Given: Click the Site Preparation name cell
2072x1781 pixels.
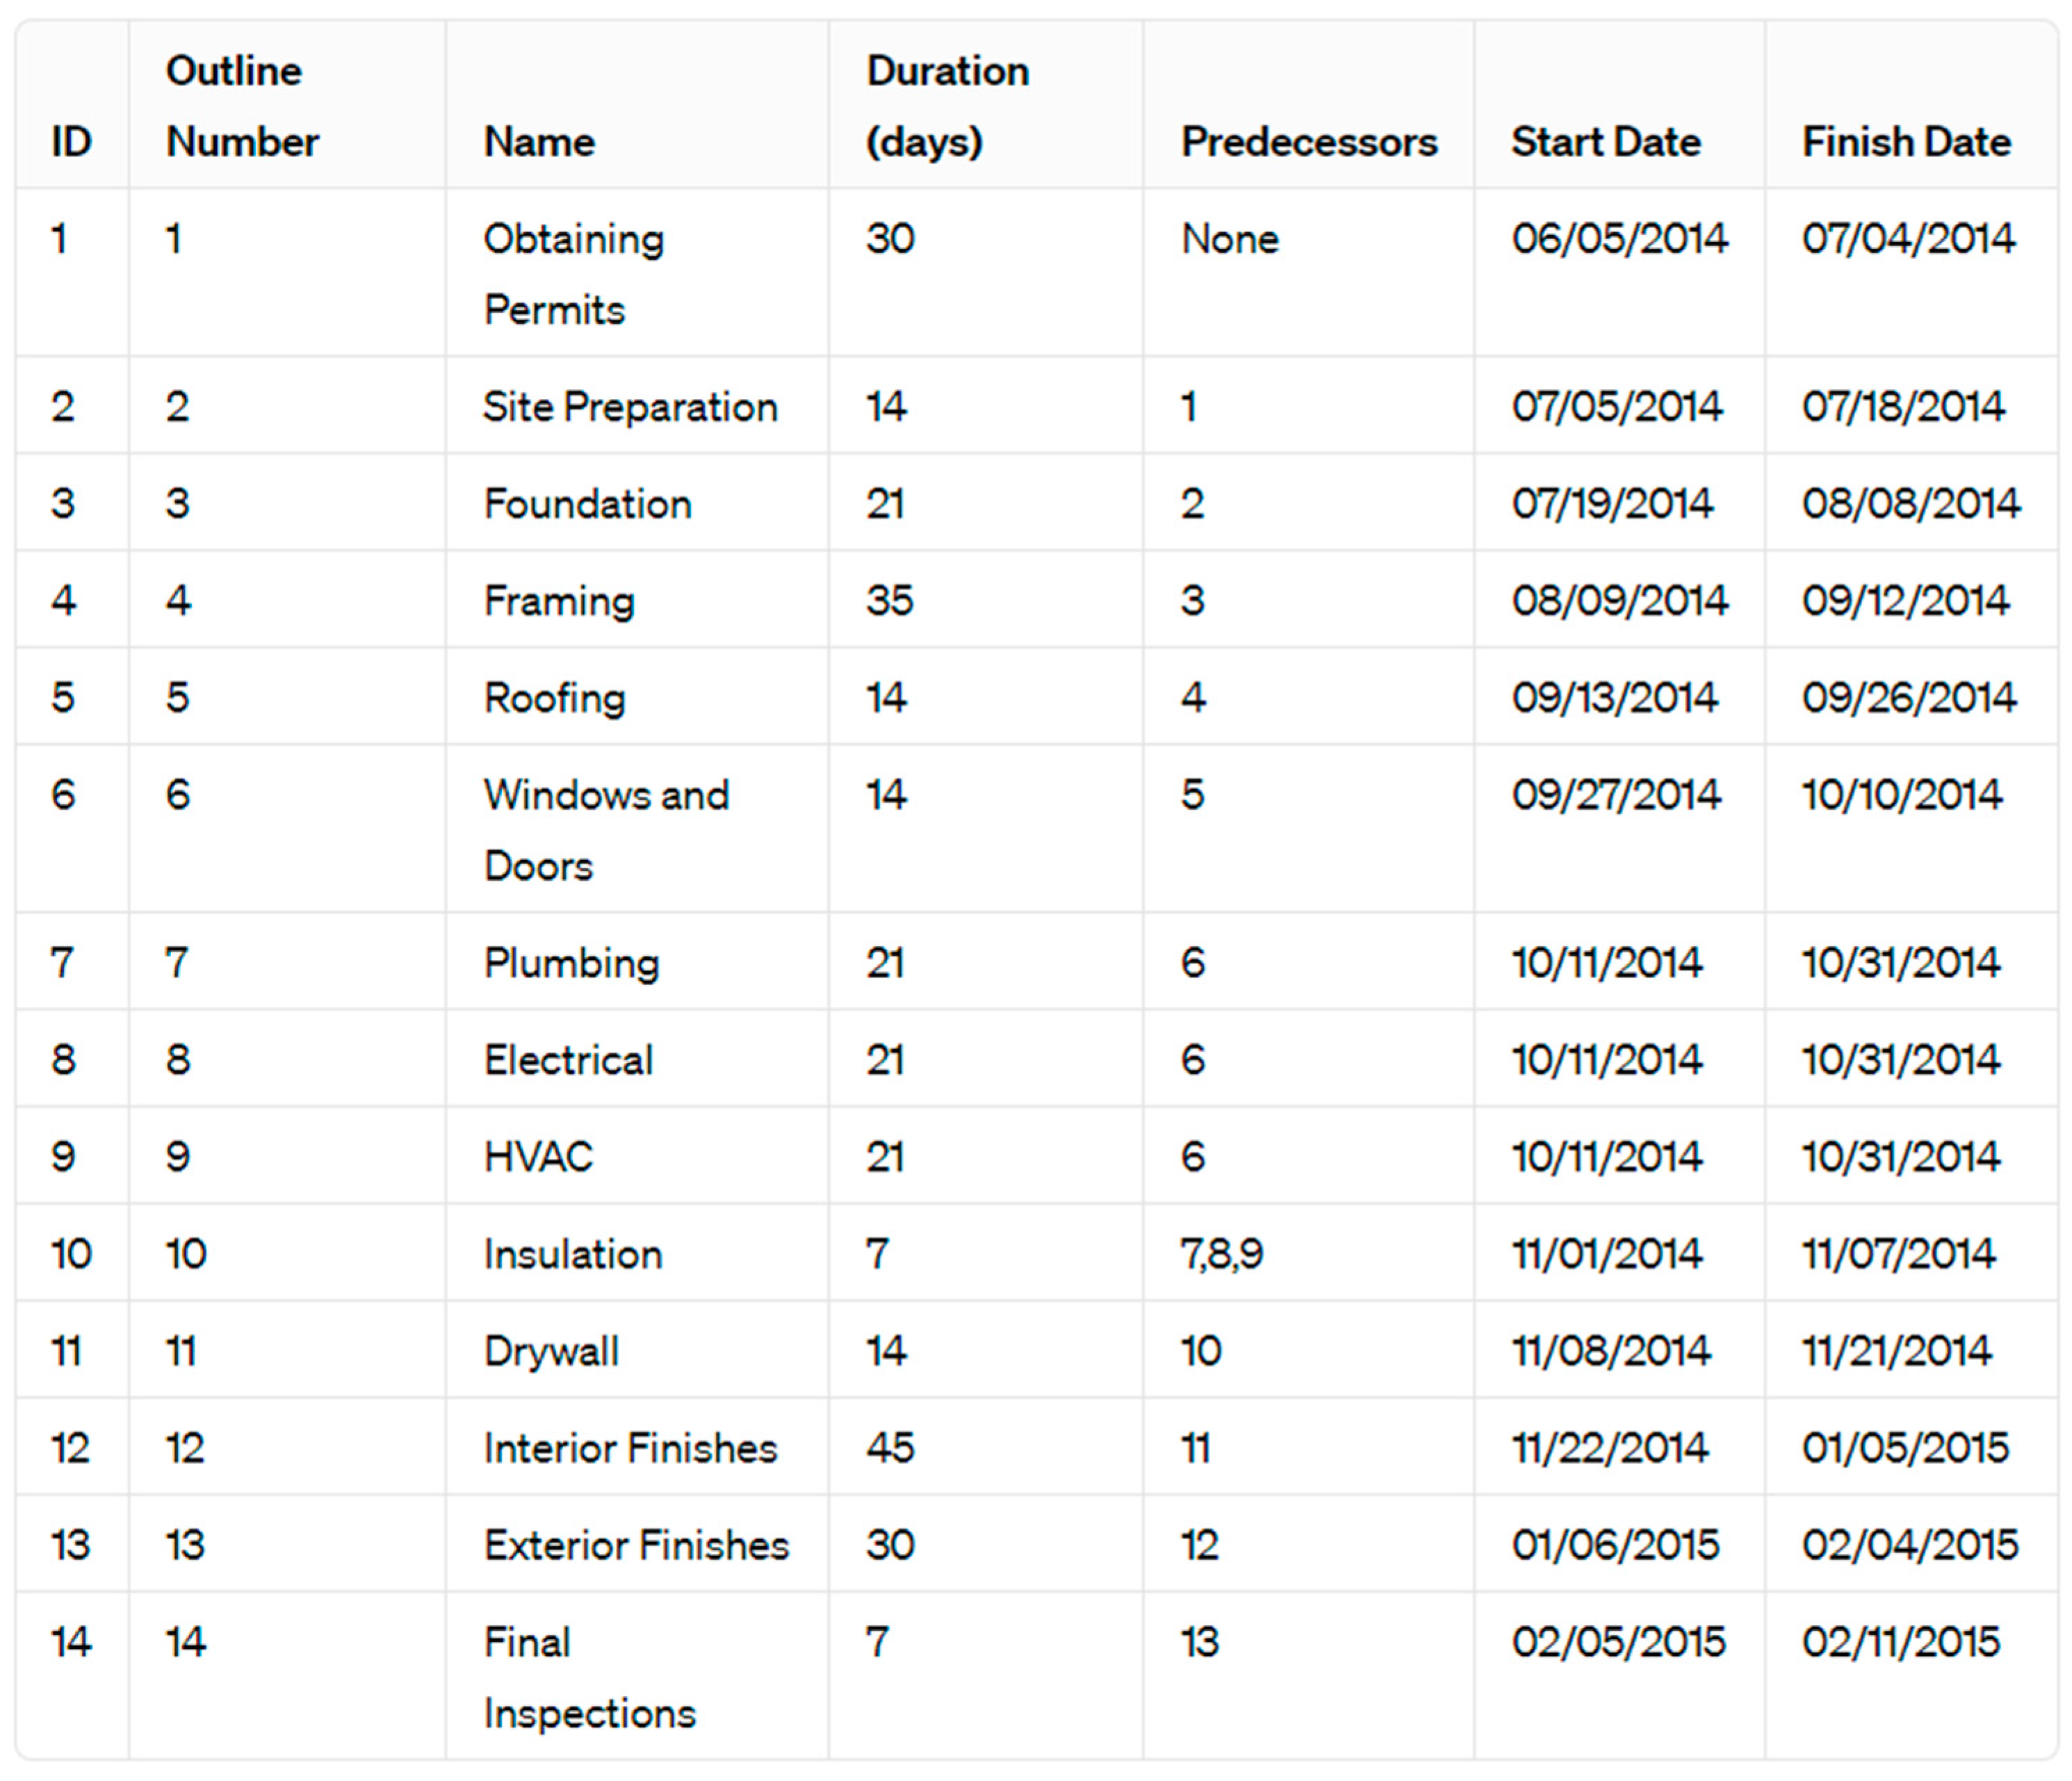Looking at the screenshot, I should click(x=630, y=407).
